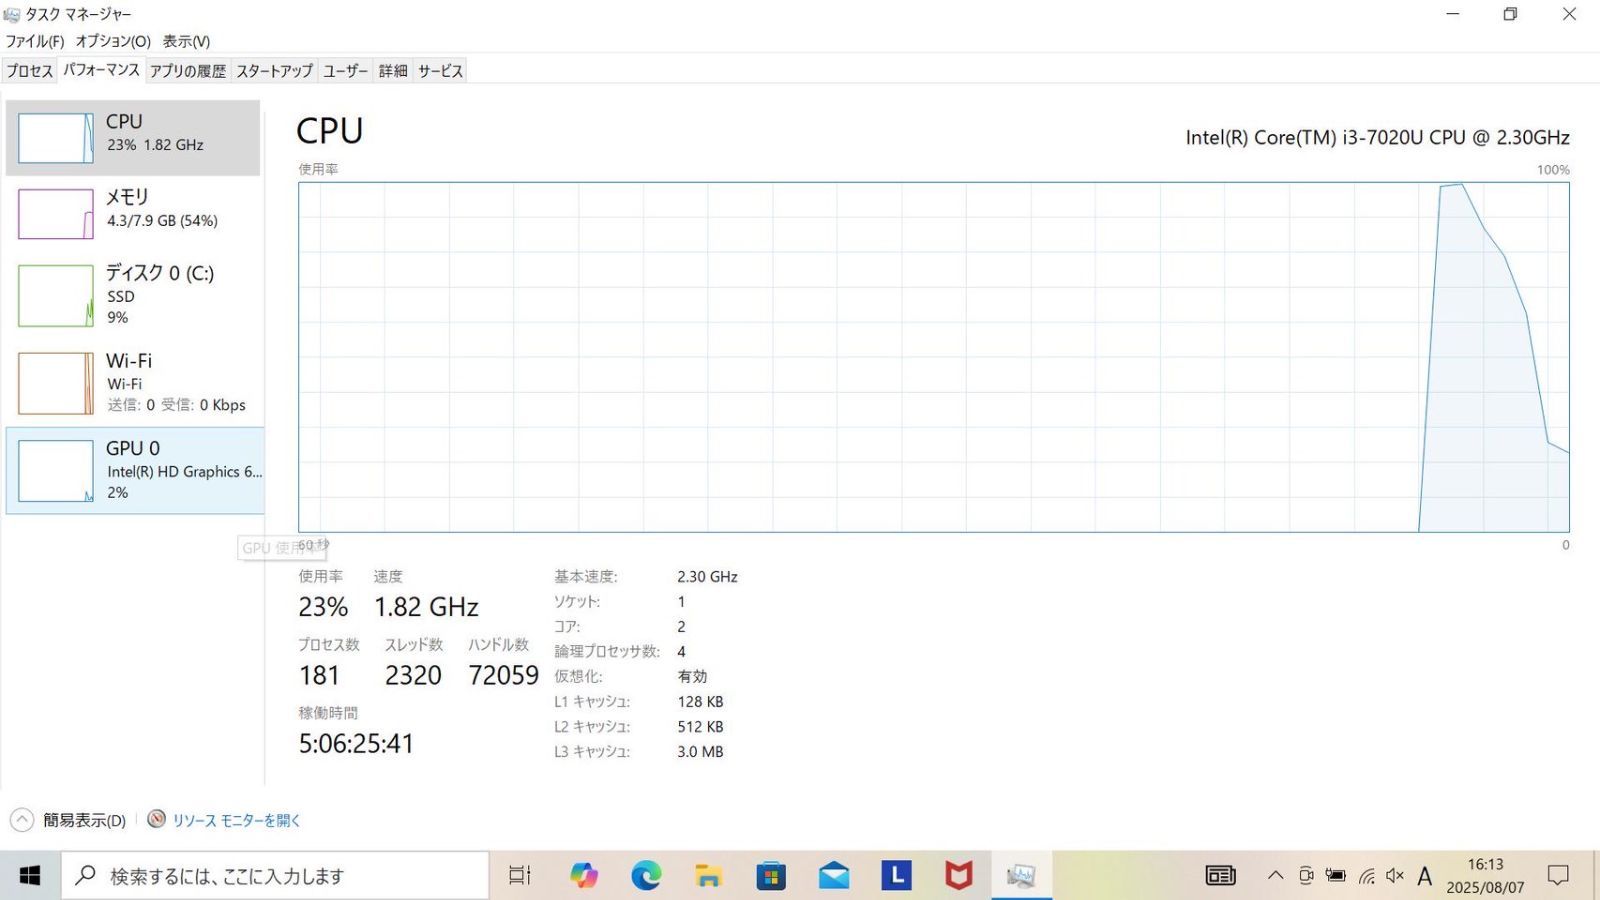Click the Task Manager title bar icon

tap(12, 14)
